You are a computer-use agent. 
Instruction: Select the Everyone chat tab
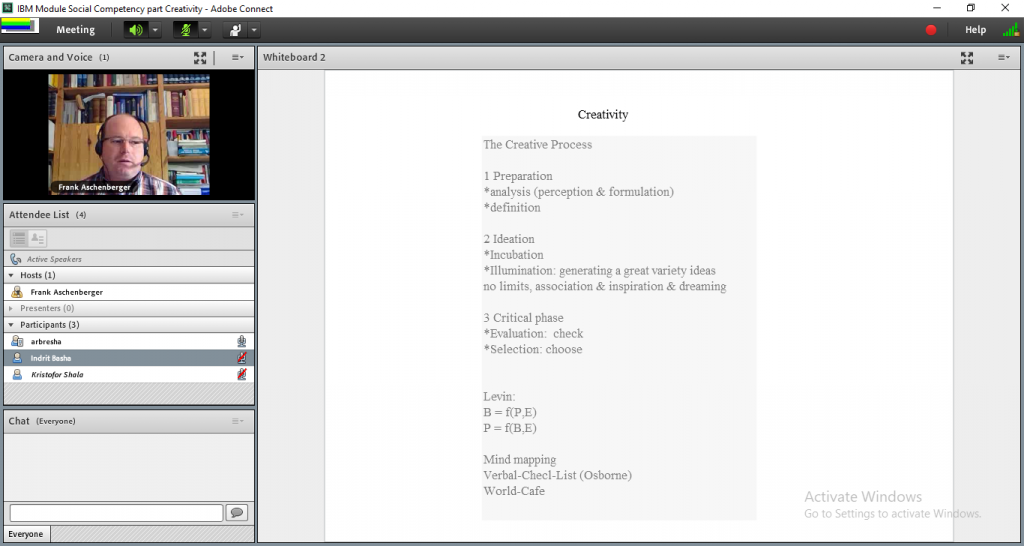pos(26,534)
